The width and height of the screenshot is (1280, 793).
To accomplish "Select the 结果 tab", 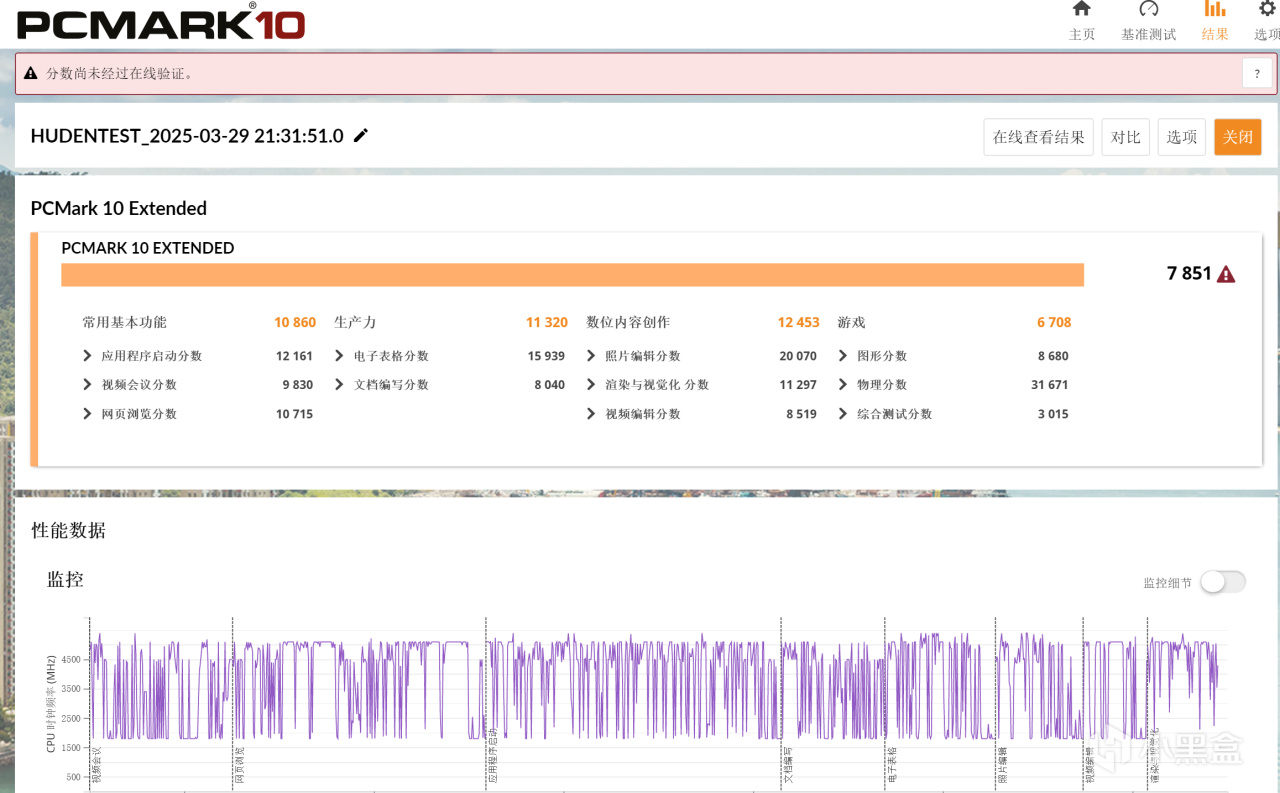I will (1215, 21).
